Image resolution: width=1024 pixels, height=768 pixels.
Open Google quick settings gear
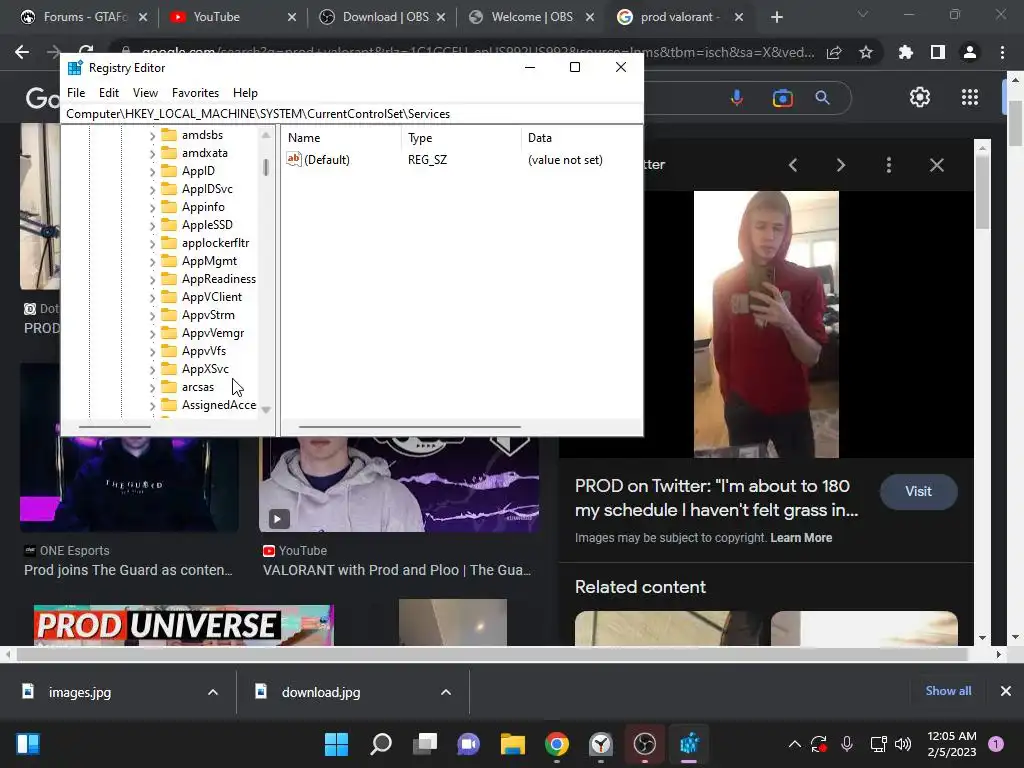920,97
